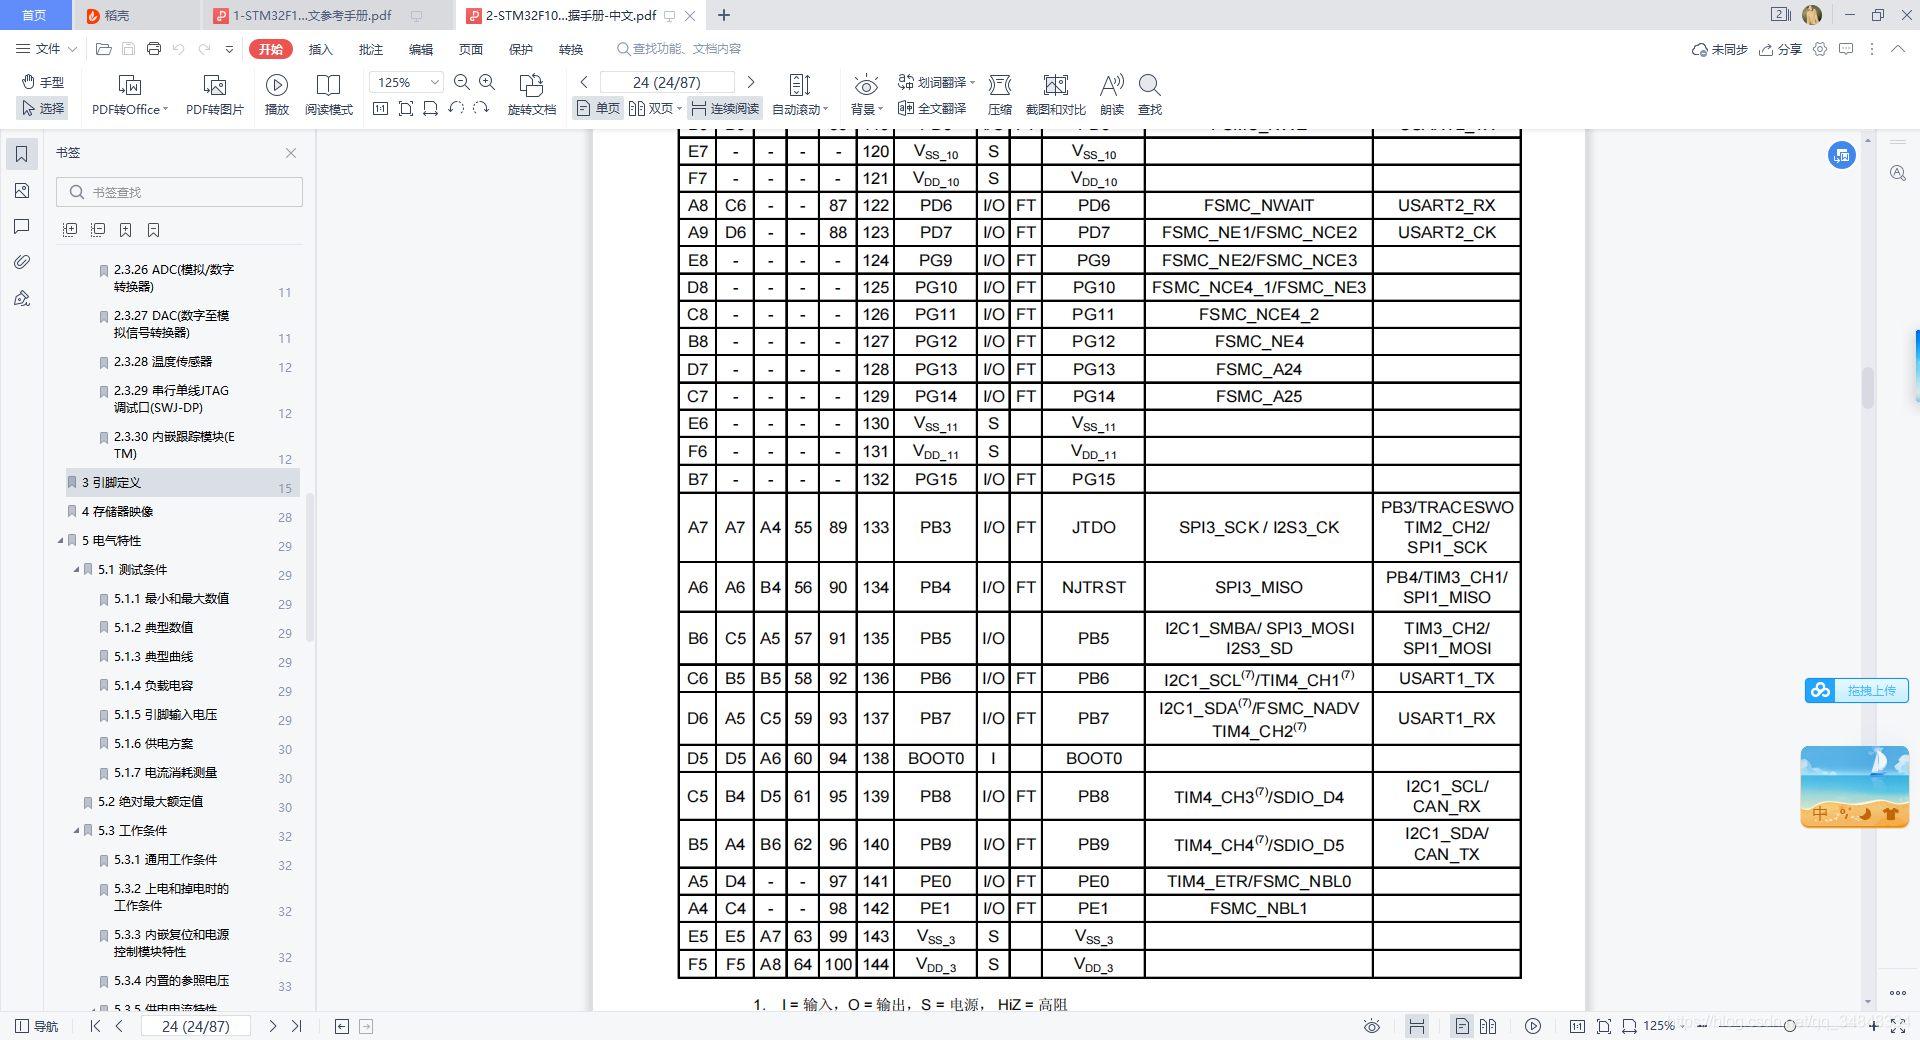Click the 查找功能 search box
This screenshot has width=1920, height=1040.
click(x=680, y=49)
